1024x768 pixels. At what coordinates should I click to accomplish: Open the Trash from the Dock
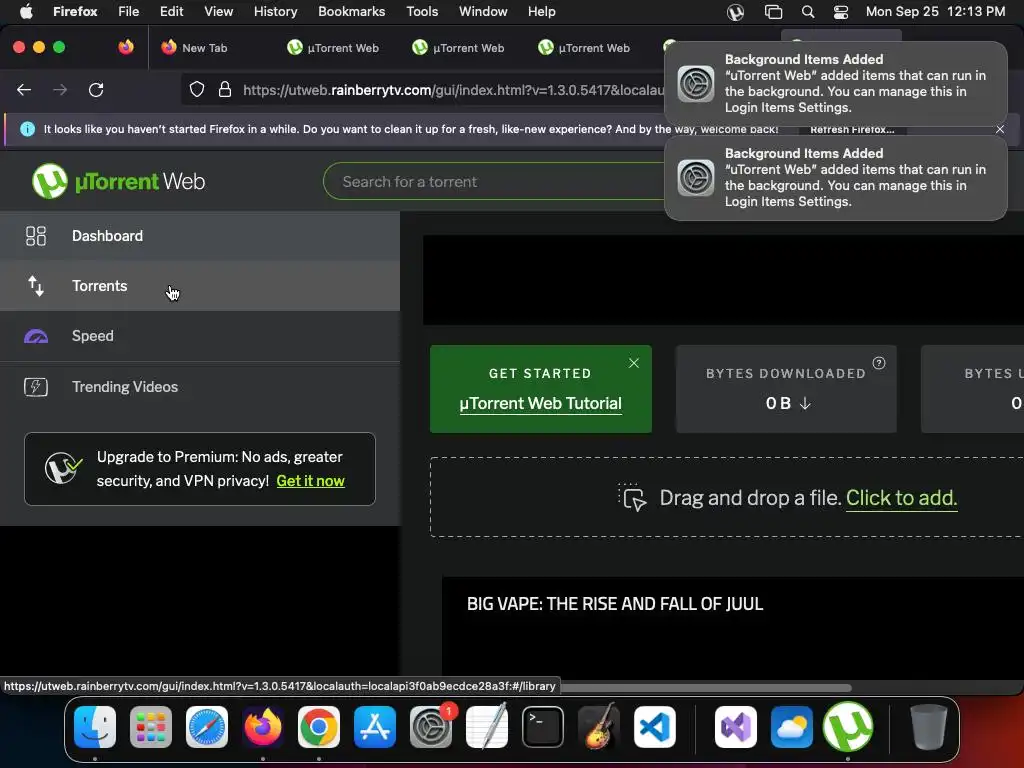929,727
